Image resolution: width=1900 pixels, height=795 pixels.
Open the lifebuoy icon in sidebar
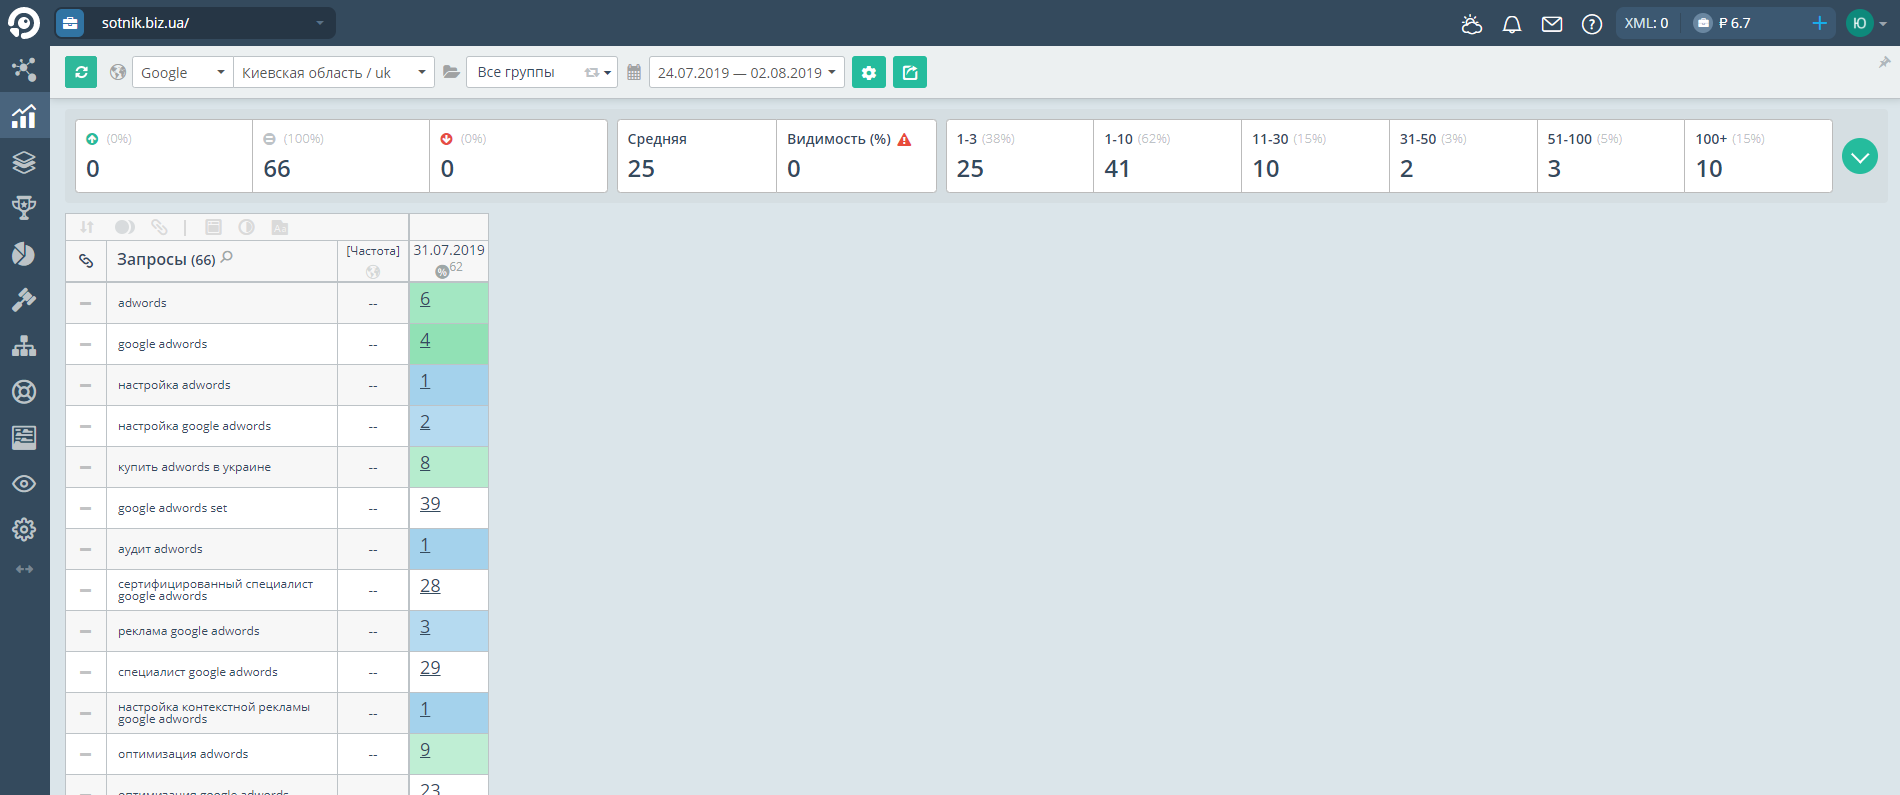tap(24, 392)
